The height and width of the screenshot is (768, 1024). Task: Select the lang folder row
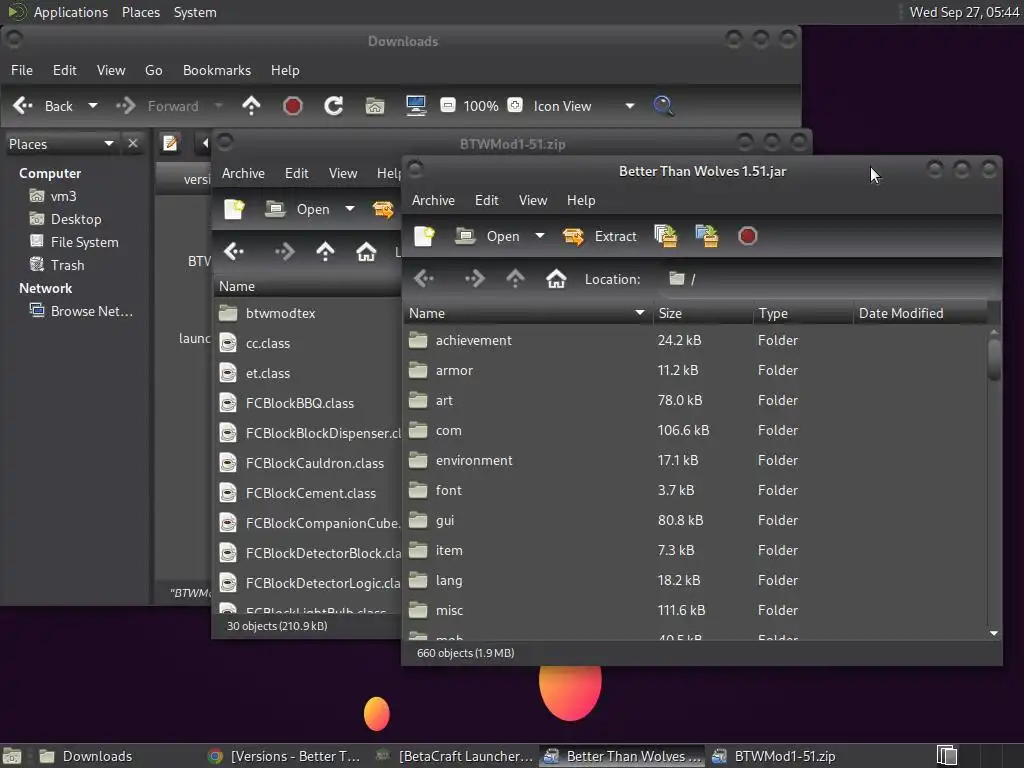pos(696,581)
